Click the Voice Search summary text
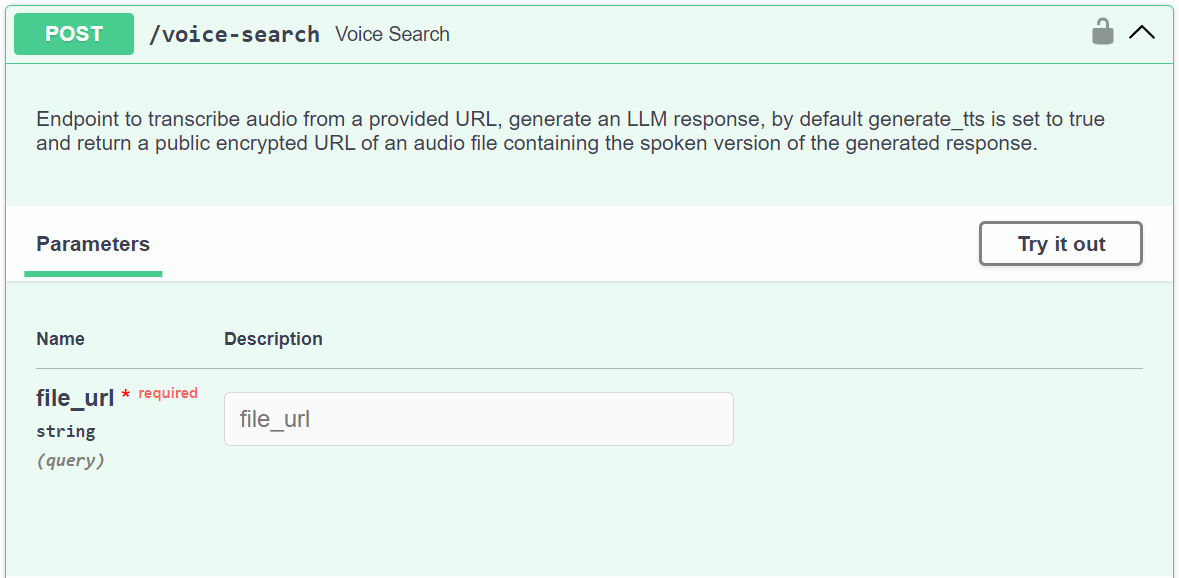1179x578 pixels. pos(392,34)
